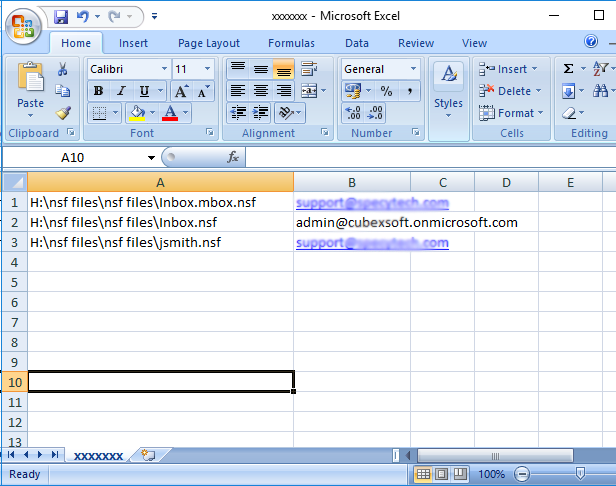Viewport: 616px width, 486px height.
Task: Open Merge & Center dropdown arrow
Action: pos(324,91)
